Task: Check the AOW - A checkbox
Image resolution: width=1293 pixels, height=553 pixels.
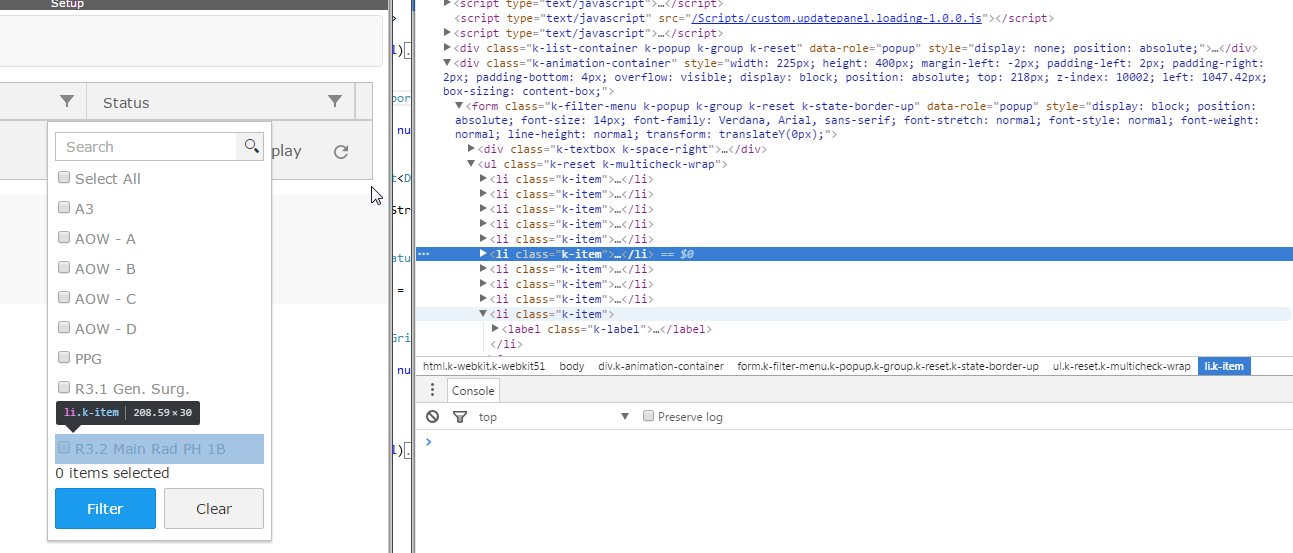Action: coord(64,238)
